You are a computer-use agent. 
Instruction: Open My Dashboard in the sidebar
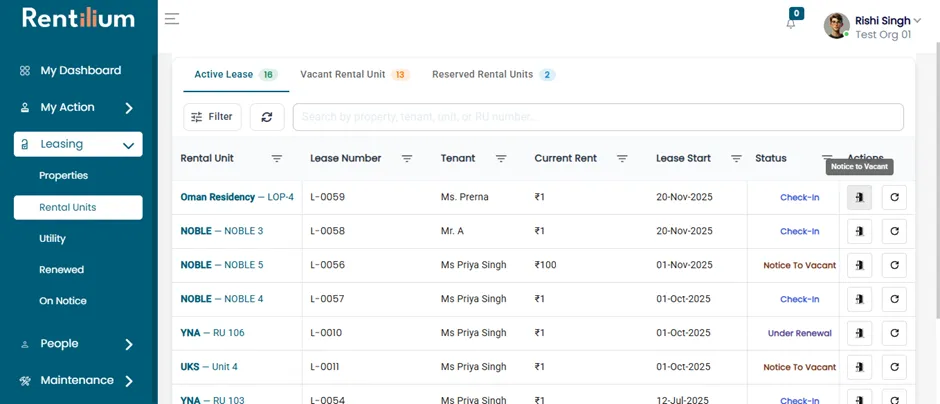coord(79,70)
